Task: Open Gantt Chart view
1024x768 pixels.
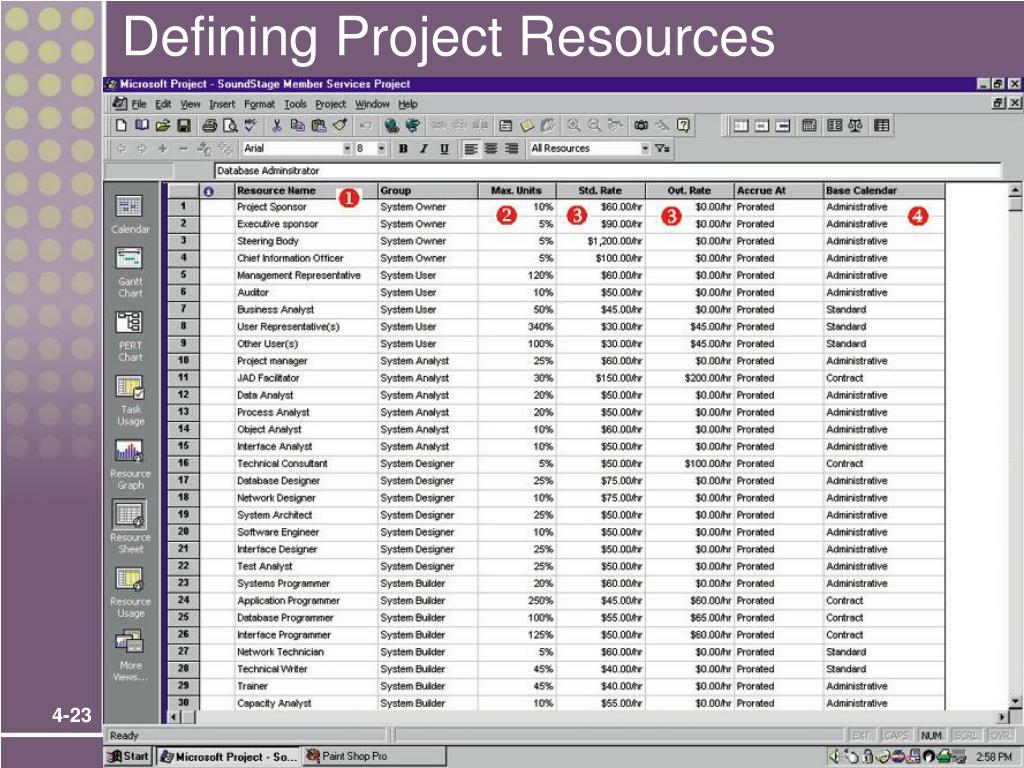Action: 130,272
